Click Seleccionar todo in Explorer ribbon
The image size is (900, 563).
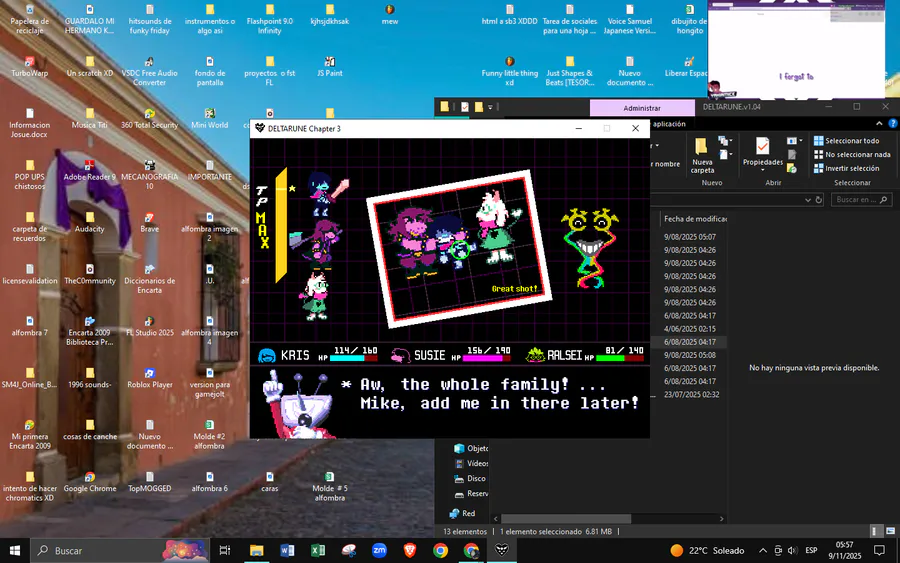847,141
